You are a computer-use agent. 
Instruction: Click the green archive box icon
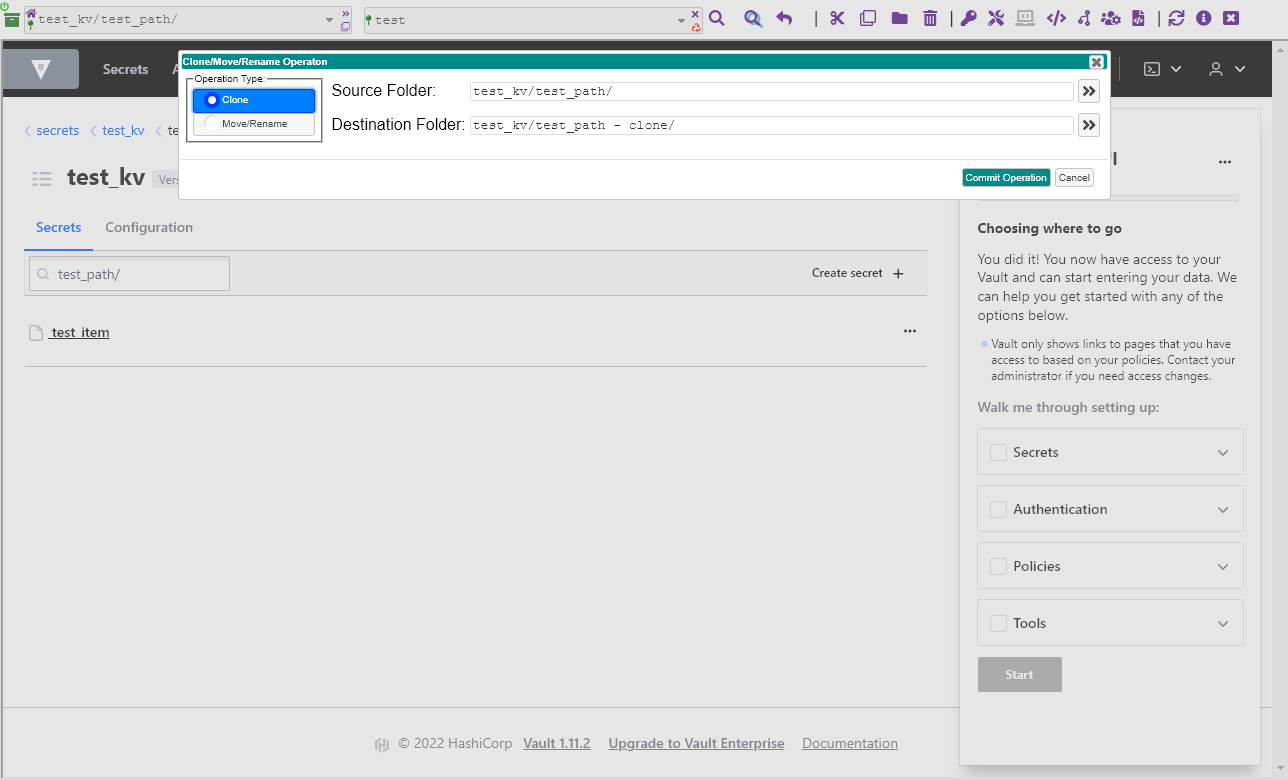pos(12,20)
